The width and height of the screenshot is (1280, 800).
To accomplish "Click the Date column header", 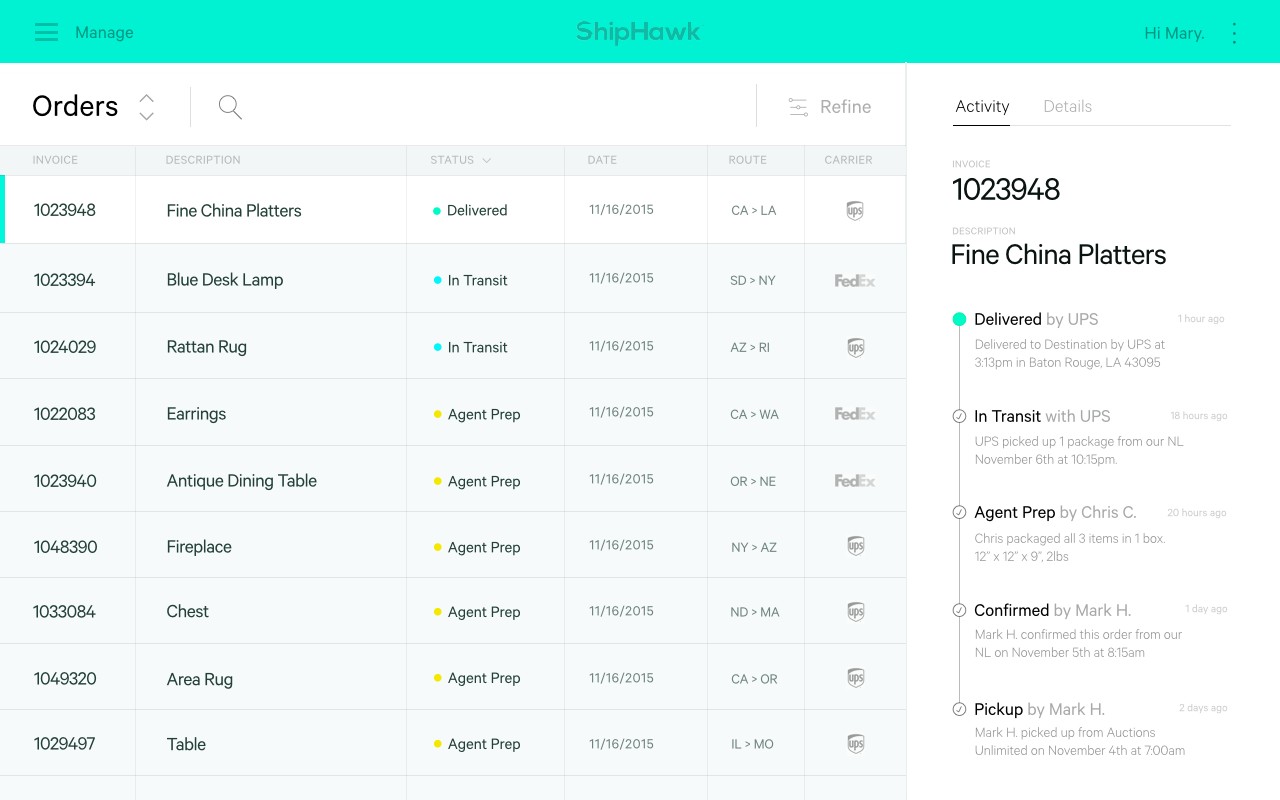I will click(602, 160).
